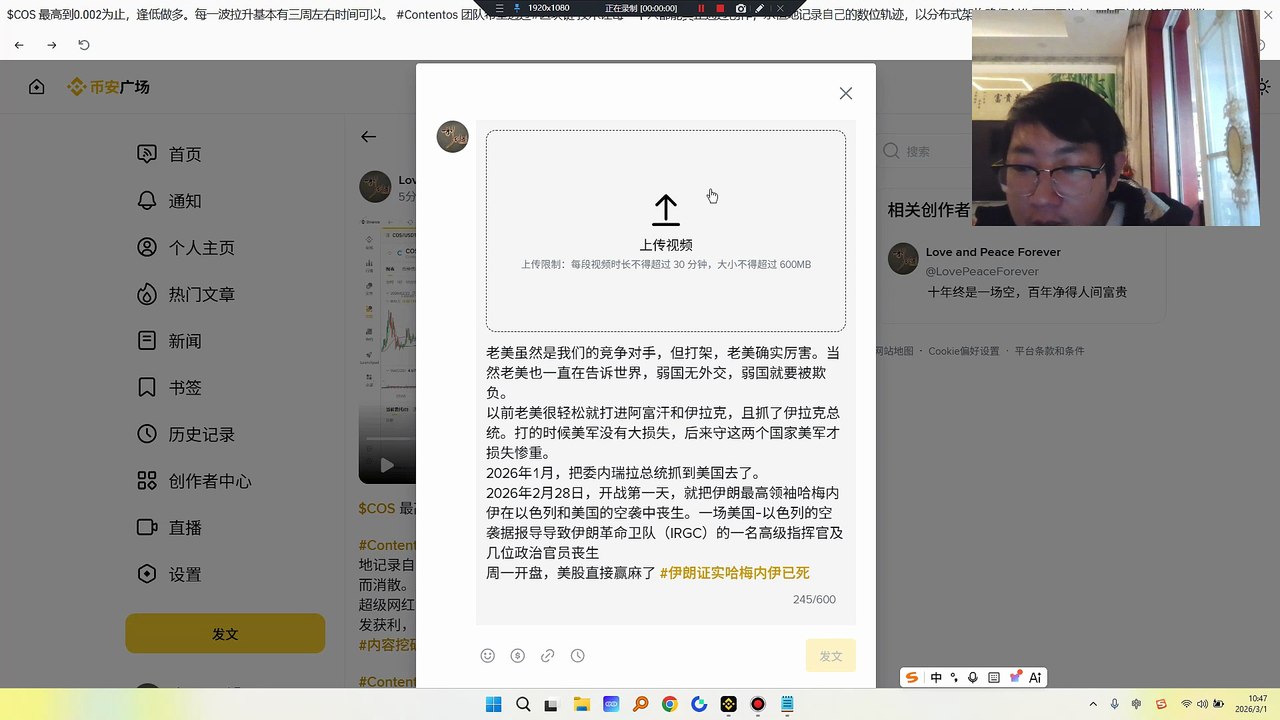
Task: Open 通知 notifications
Action: 185,201
